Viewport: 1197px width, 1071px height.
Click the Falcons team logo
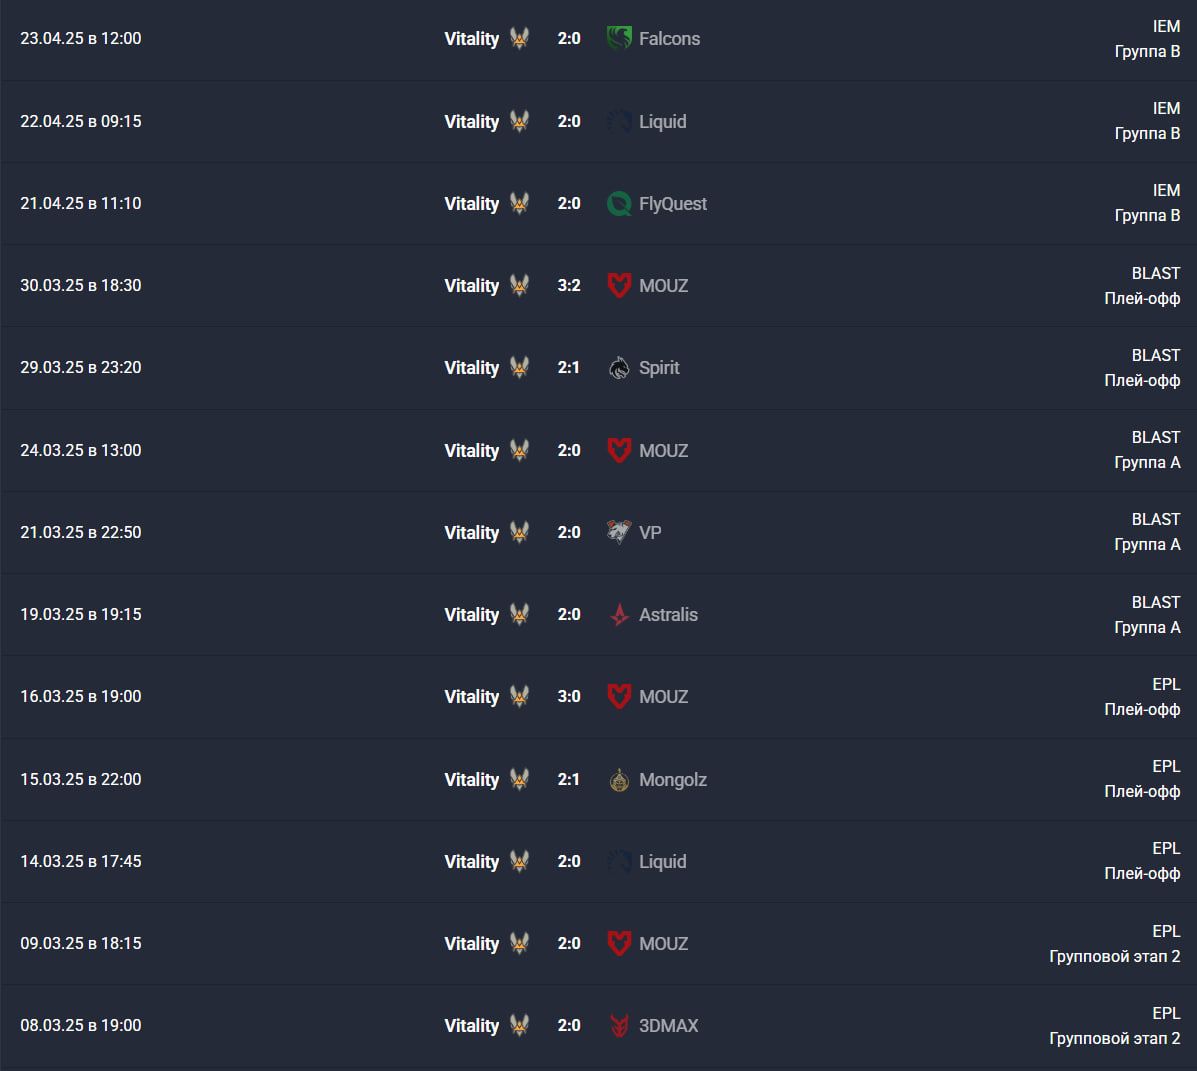click(x=619, y=37)
